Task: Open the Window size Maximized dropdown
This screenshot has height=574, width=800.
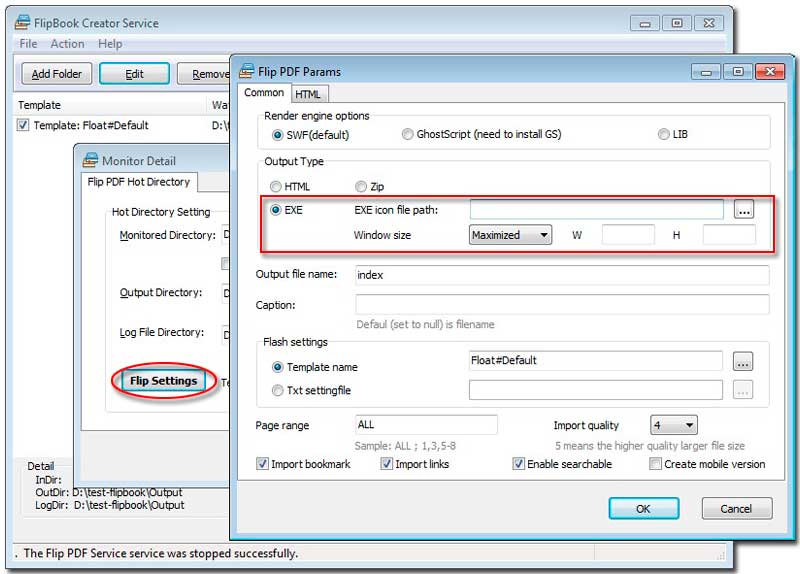Action: [x=510, y=235]
